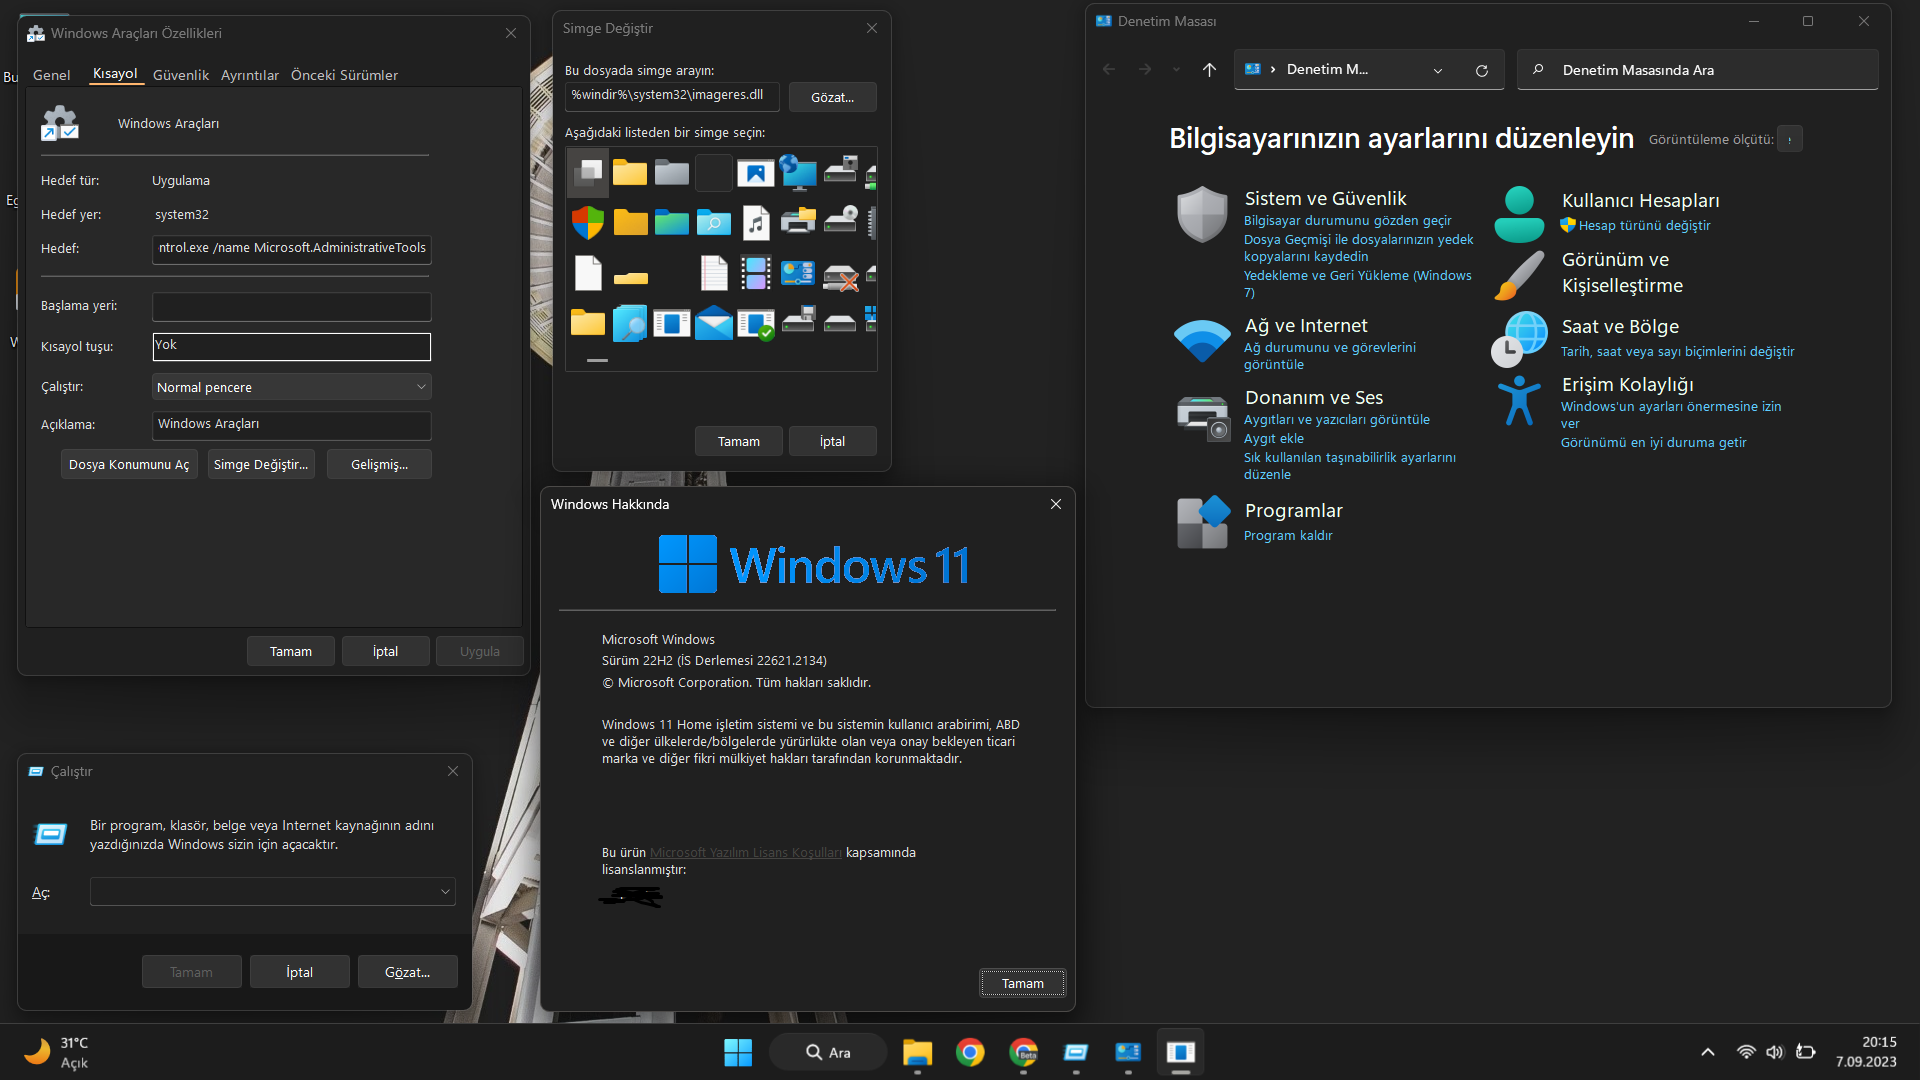Click İptal in the Simge Değiştir dialog
This screenshot has width=1920, height=1080.
click(x=832, y=441)
